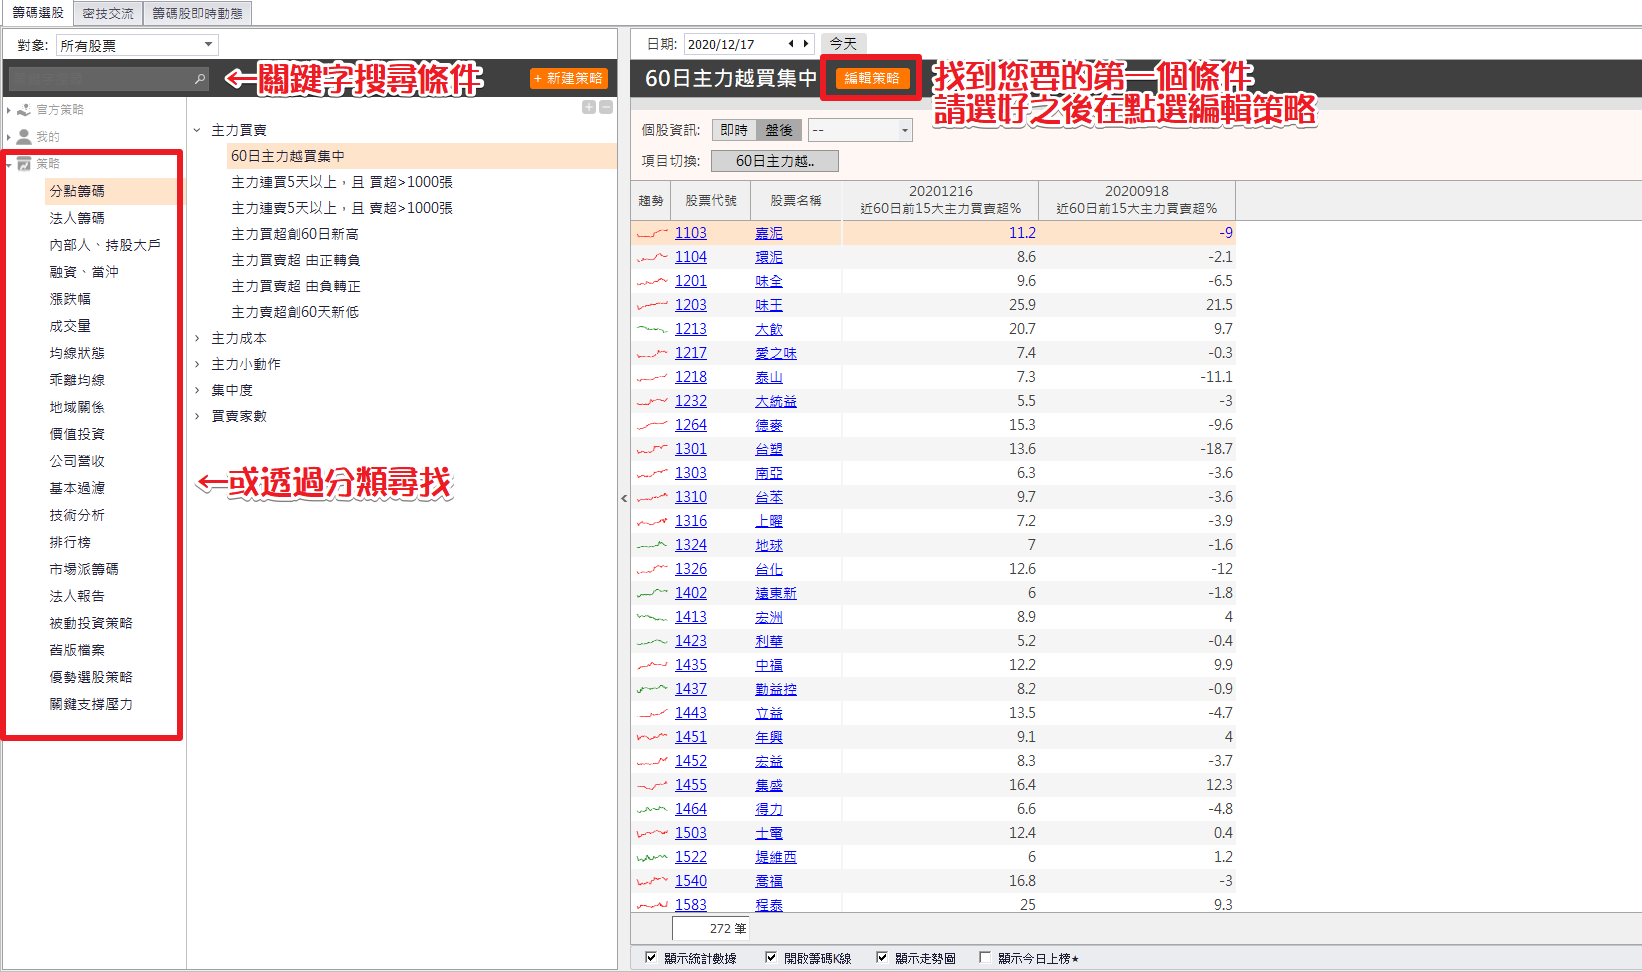The height and width of the screenshot is (972, 1642).
Task: Click the 我的 user icon
Action: (24, 137)
